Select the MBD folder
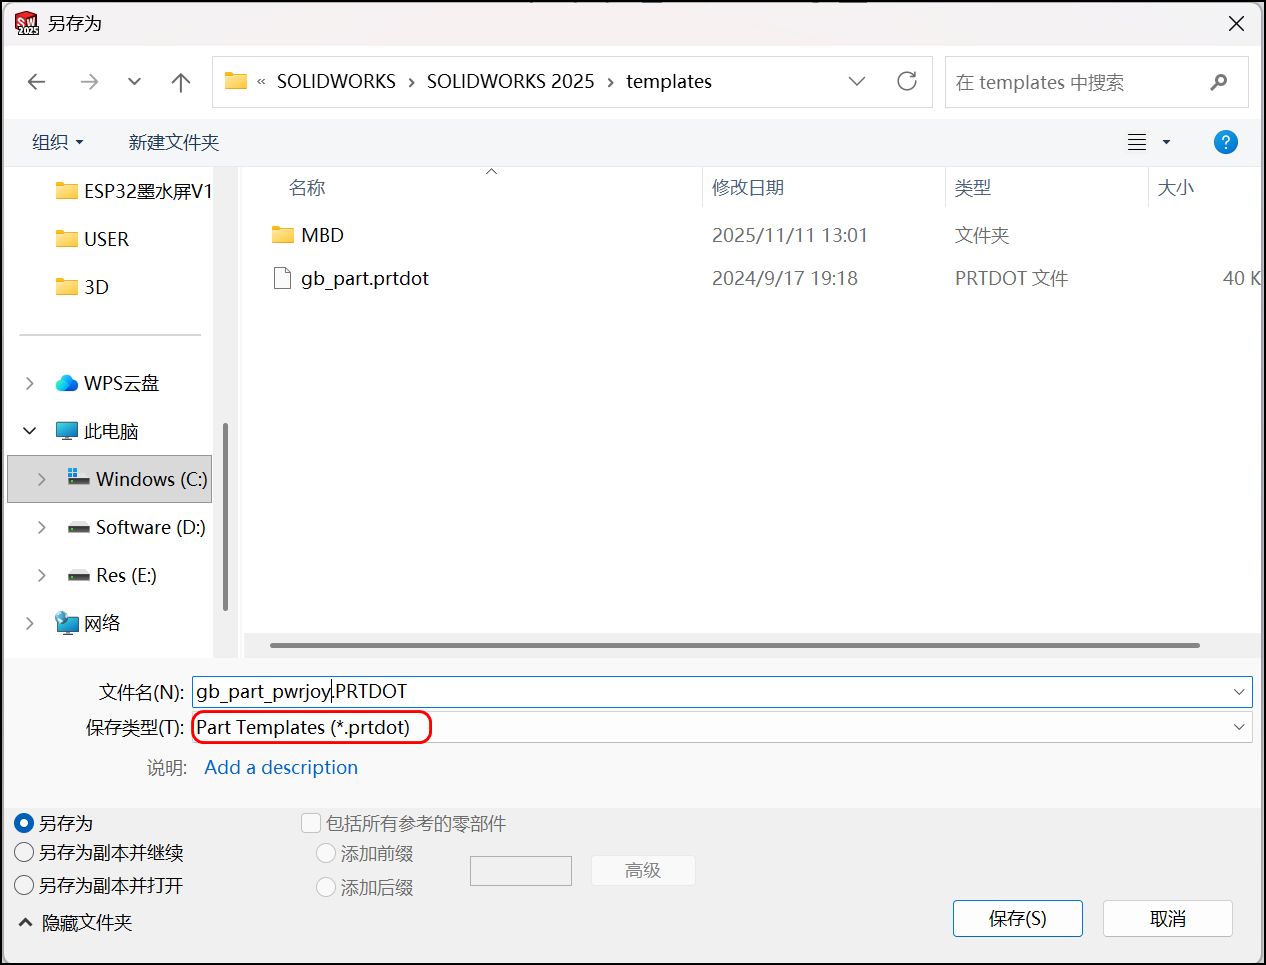The image size is (1266, 965). 322,235
